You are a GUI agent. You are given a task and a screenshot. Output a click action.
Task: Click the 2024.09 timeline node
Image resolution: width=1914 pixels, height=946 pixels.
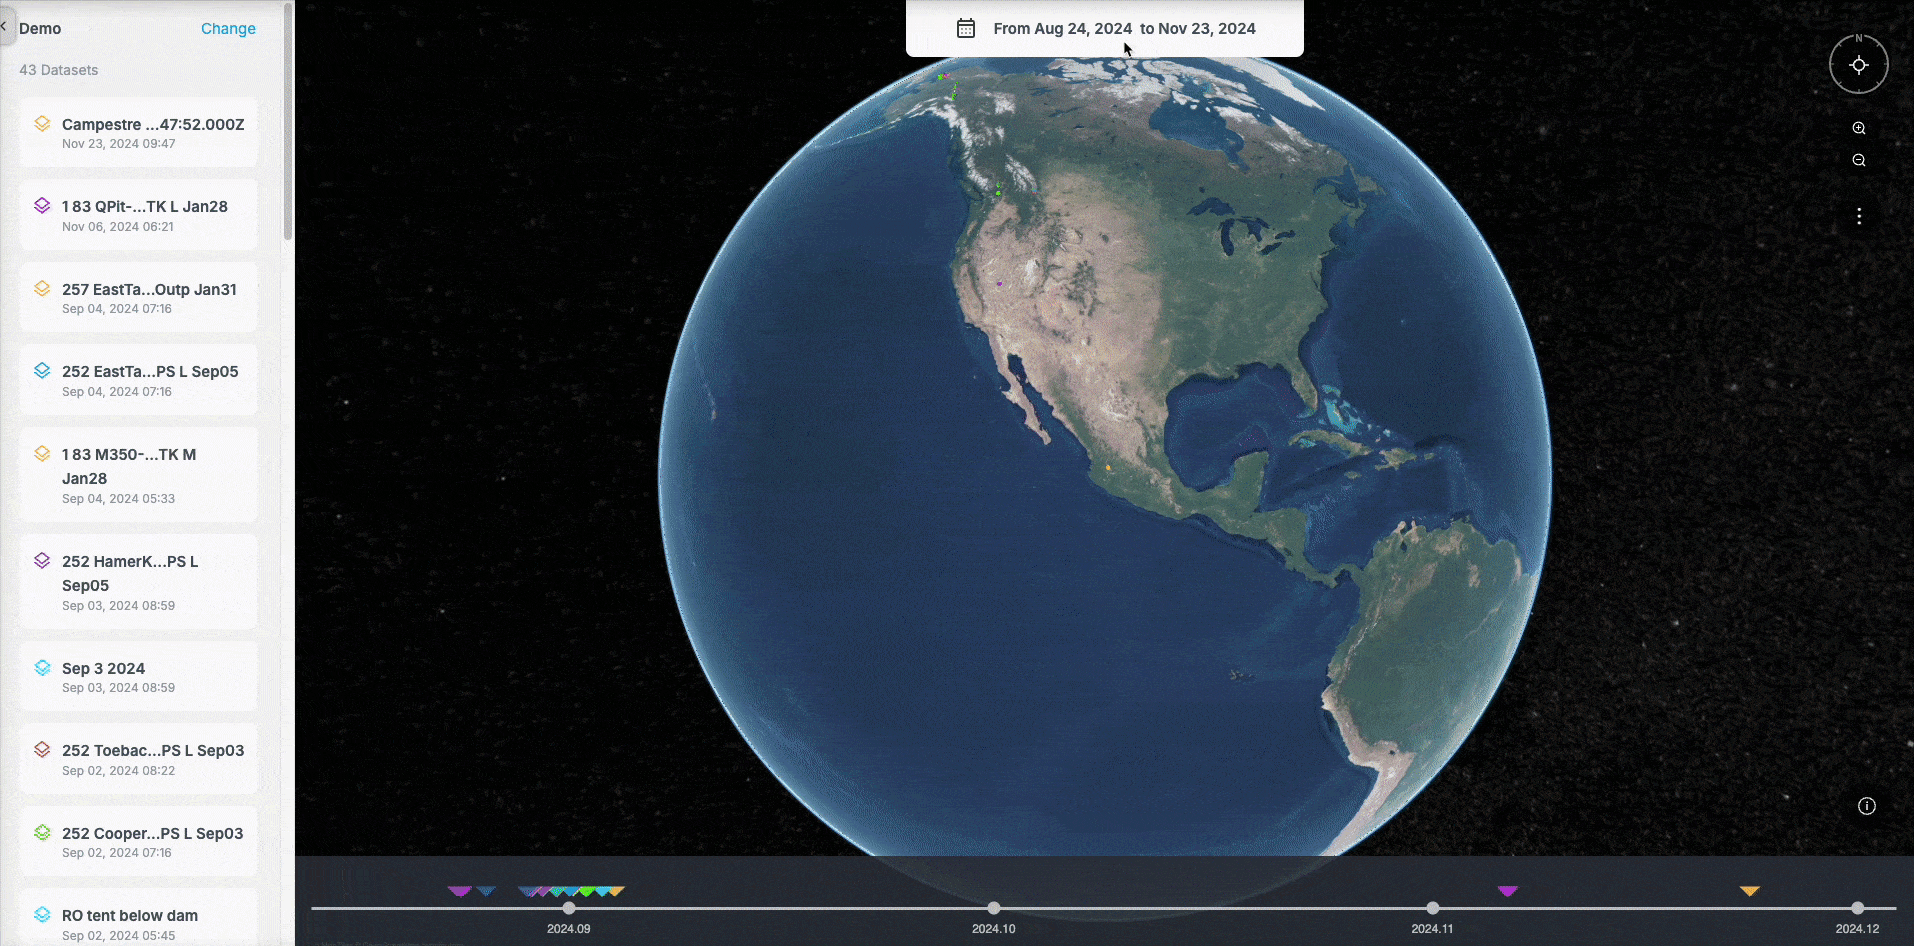[568, 908]
